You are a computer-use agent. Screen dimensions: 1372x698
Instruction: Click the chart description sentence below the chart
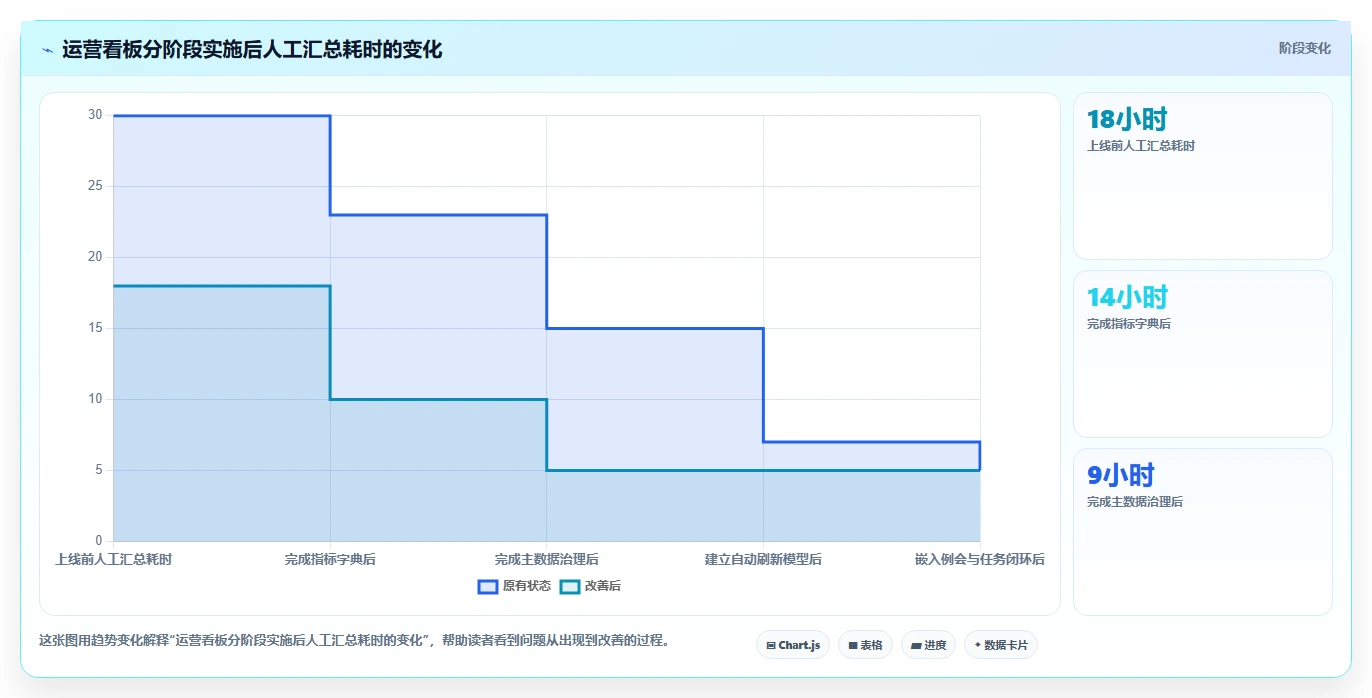354,640
